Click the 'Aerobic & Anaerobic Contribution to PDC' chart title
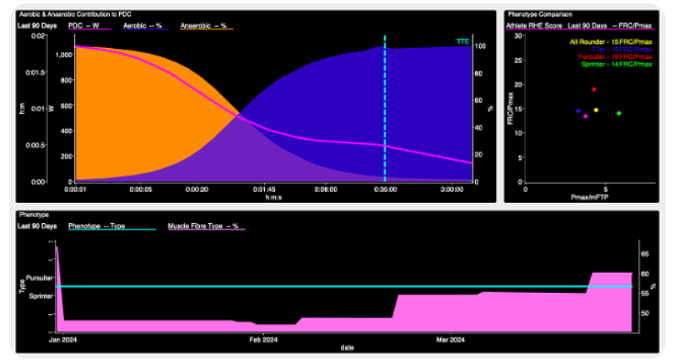The image size is (675, 362). point(75,14)
